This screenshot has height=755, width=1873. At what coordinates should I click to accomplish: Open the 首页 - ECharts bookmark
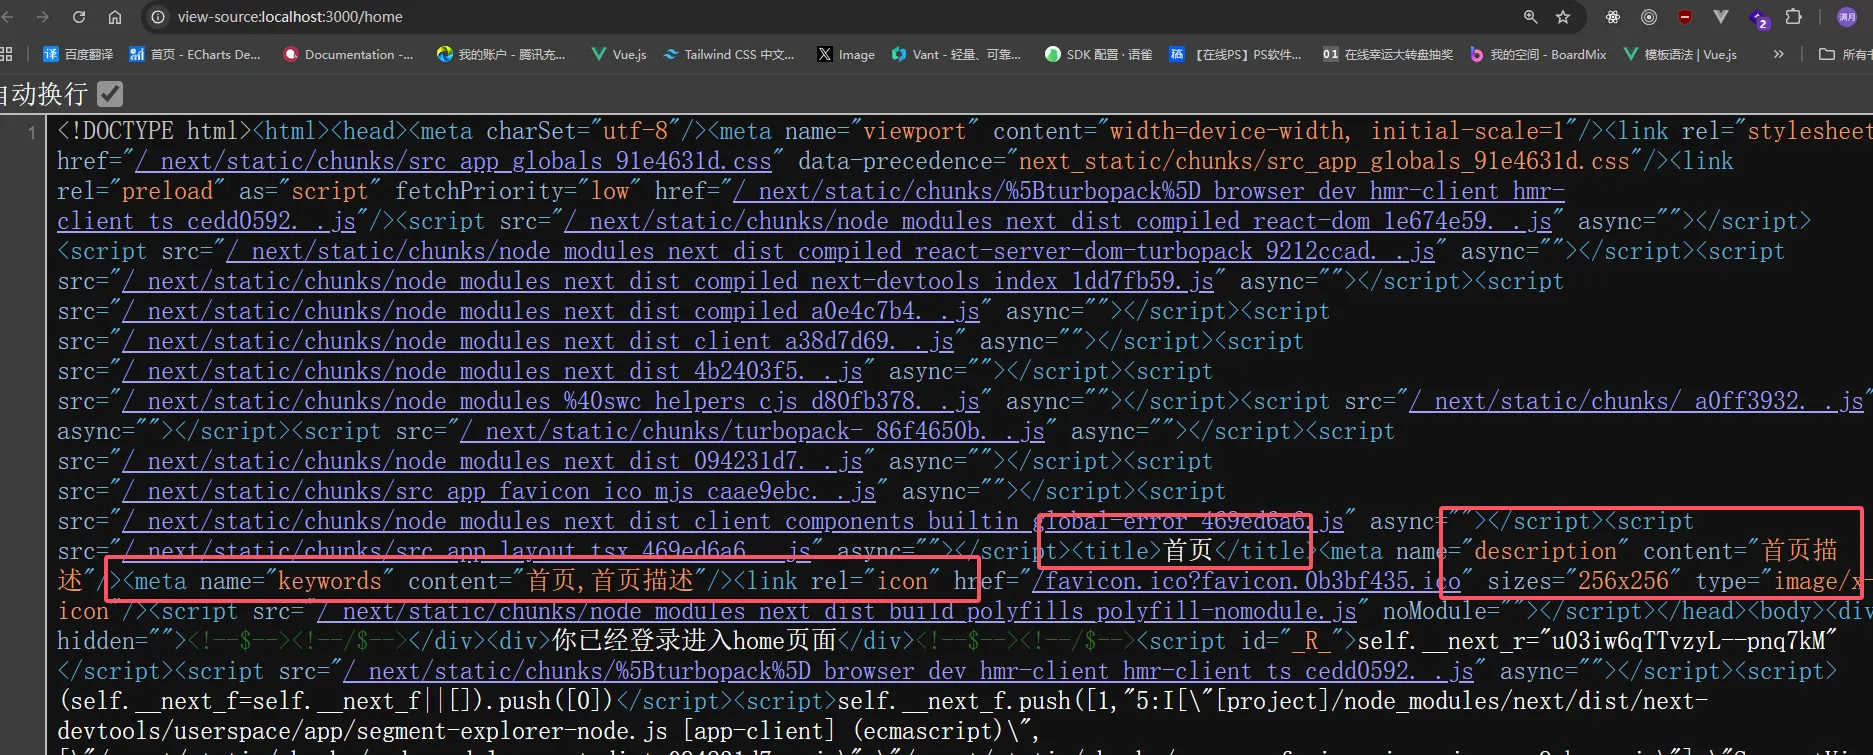click(x=196, y=54)
